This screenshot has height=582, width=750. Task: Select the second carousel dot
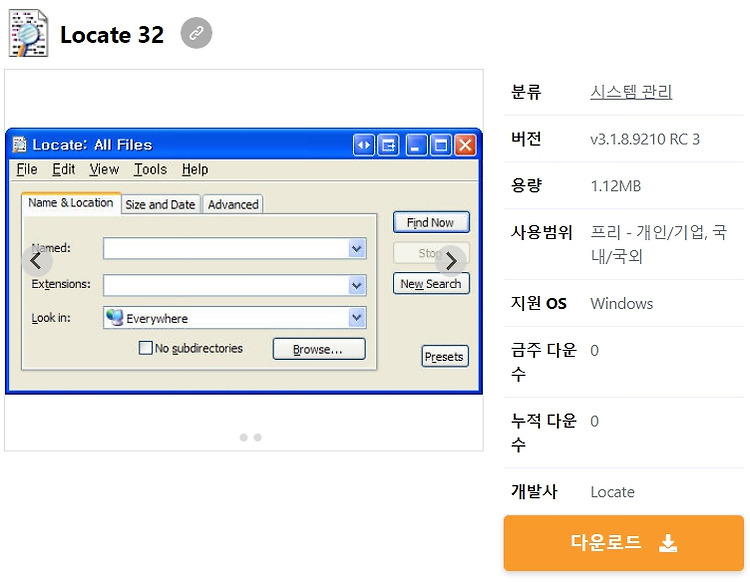[x=257, y=437]
